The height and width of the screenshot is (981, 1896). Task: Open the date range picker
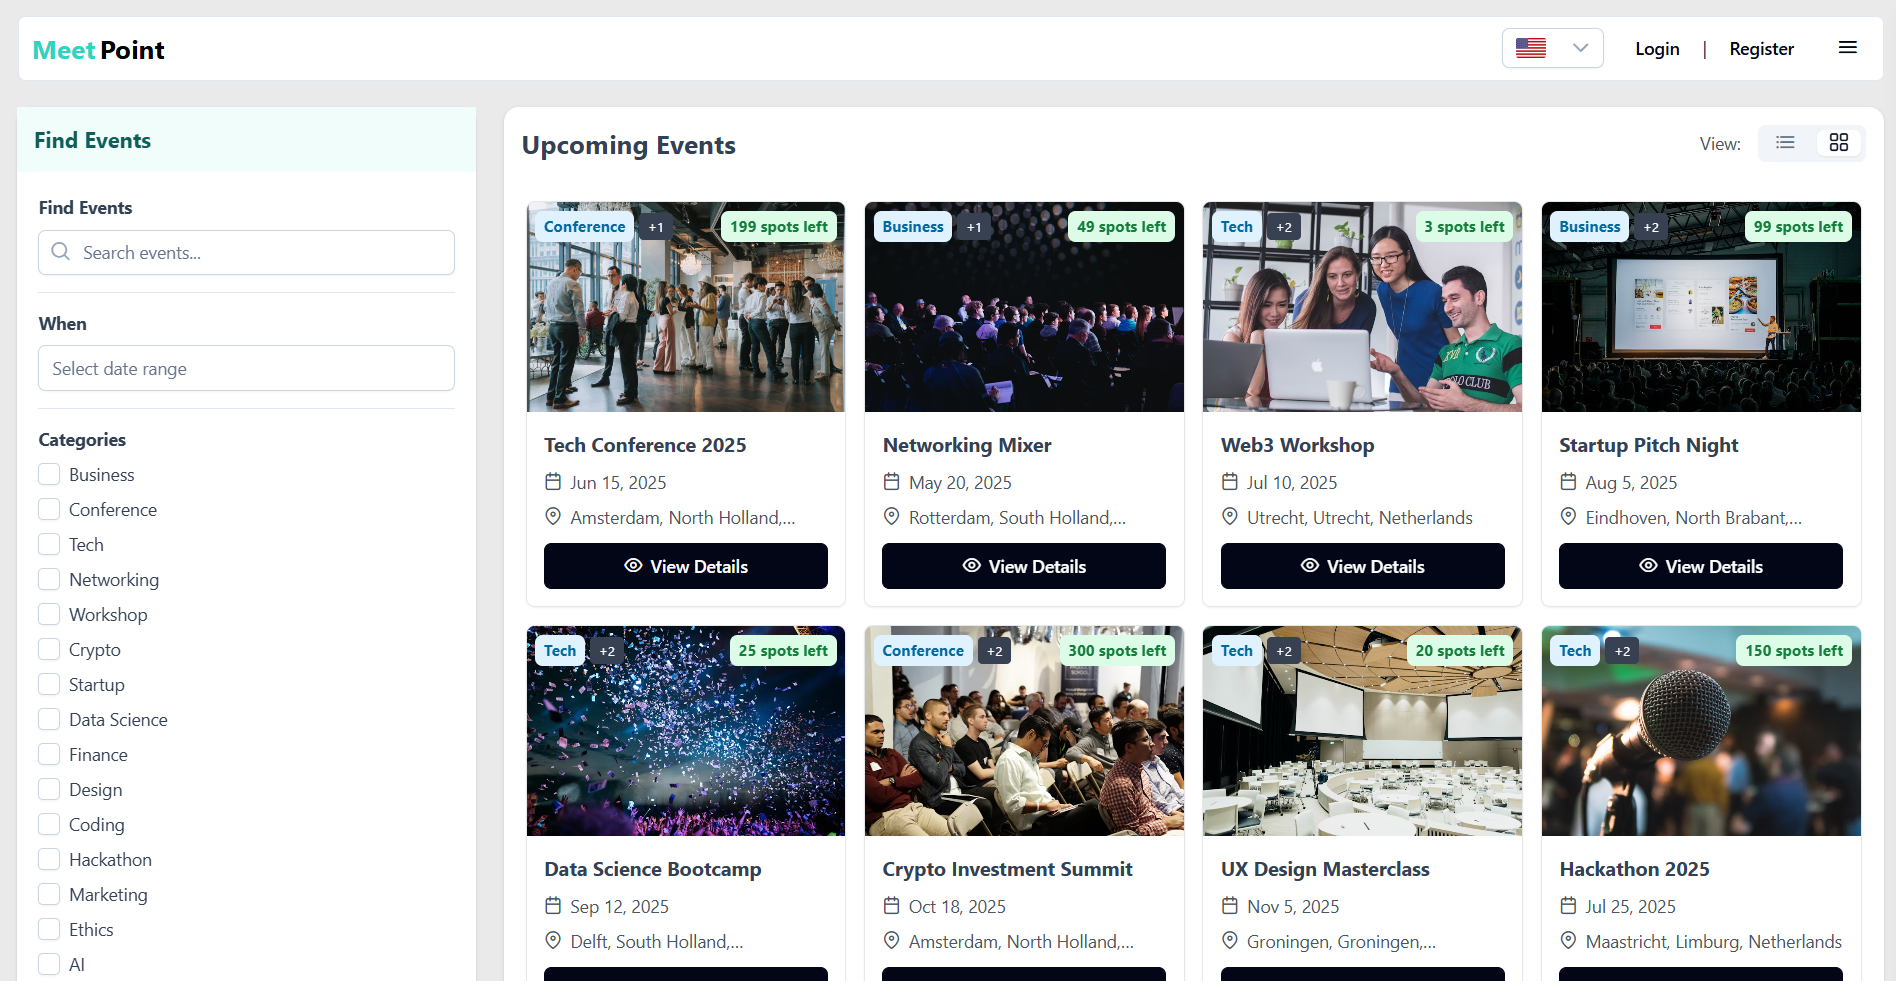(x=246, y=368)
